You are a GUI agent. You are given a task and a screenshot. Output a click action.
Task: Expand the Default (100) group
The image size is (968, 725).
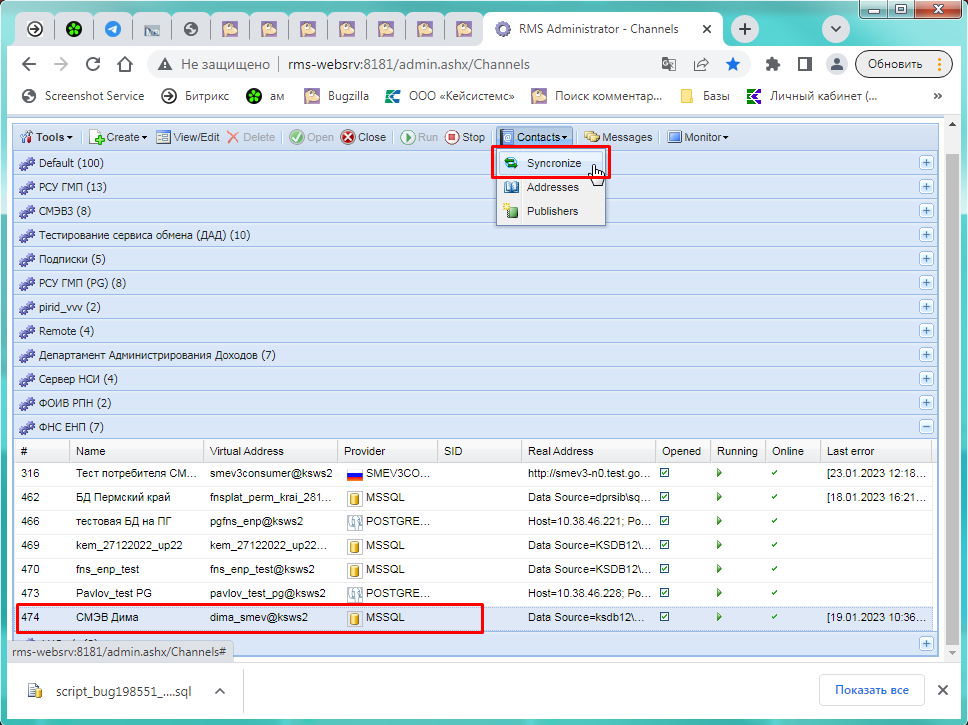tap(926, 163)
